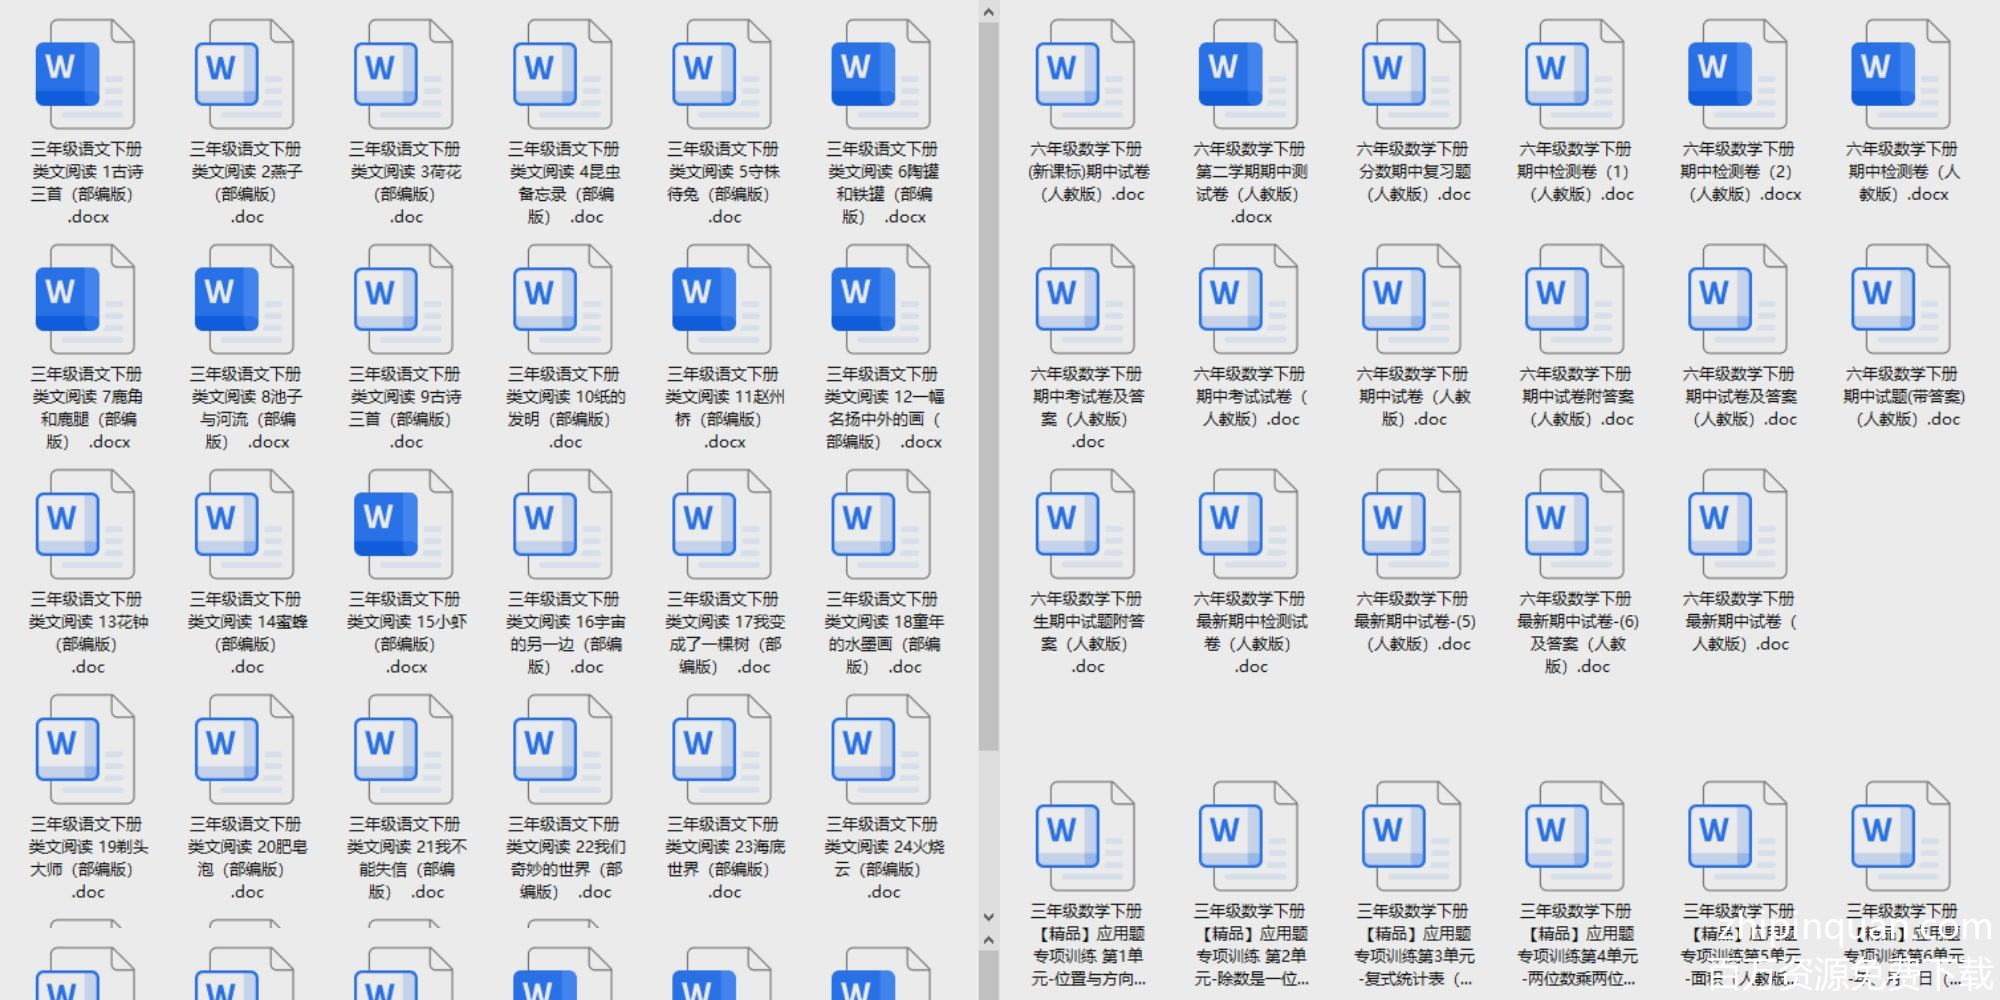This screenshot has width=2000, height=1000.
Task: Select the 10纸的发明 Word icon
Action: click(562, 300)
